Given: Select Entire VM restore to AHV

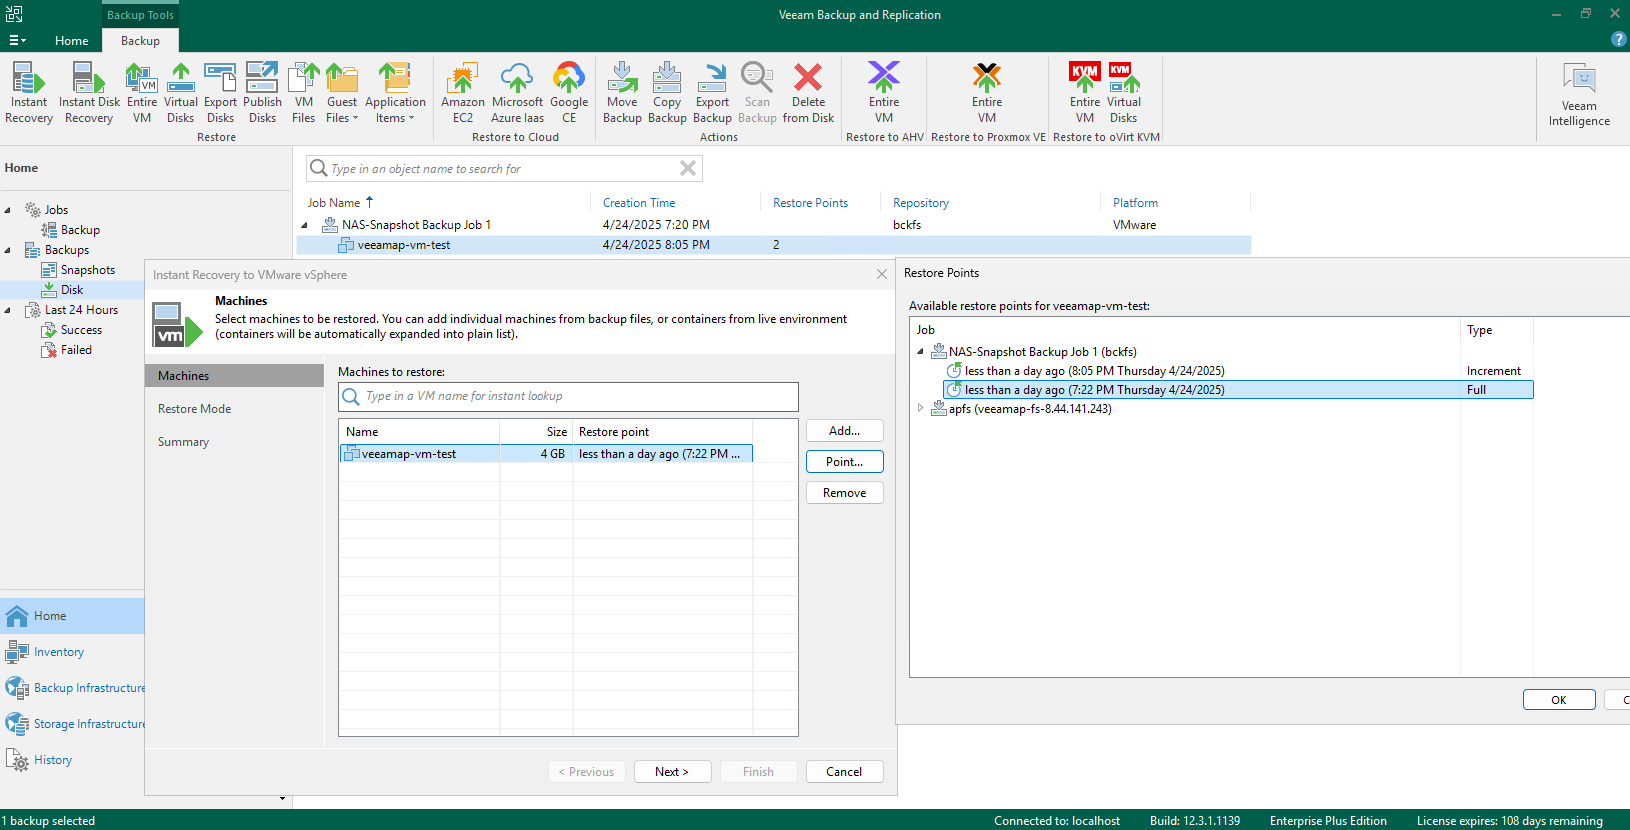Looking at the screenshot, I should click(x=883, y=93).
